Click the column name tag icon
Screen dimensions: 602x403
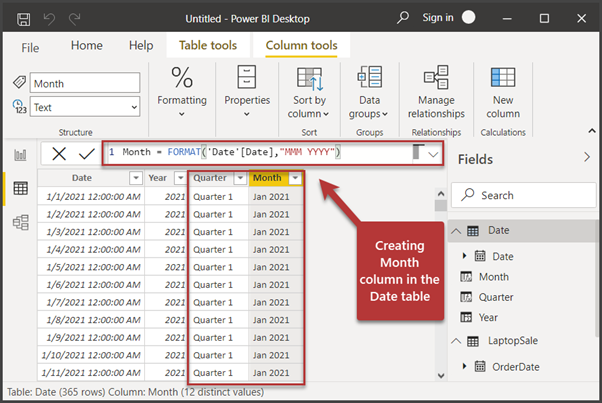pos(19,82)
